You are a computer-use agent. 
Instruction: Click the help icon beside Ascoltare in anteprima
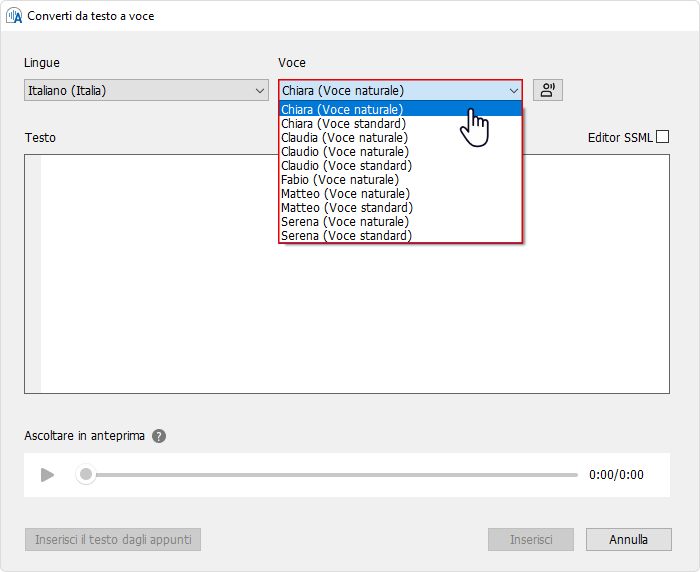coord(159,436)
